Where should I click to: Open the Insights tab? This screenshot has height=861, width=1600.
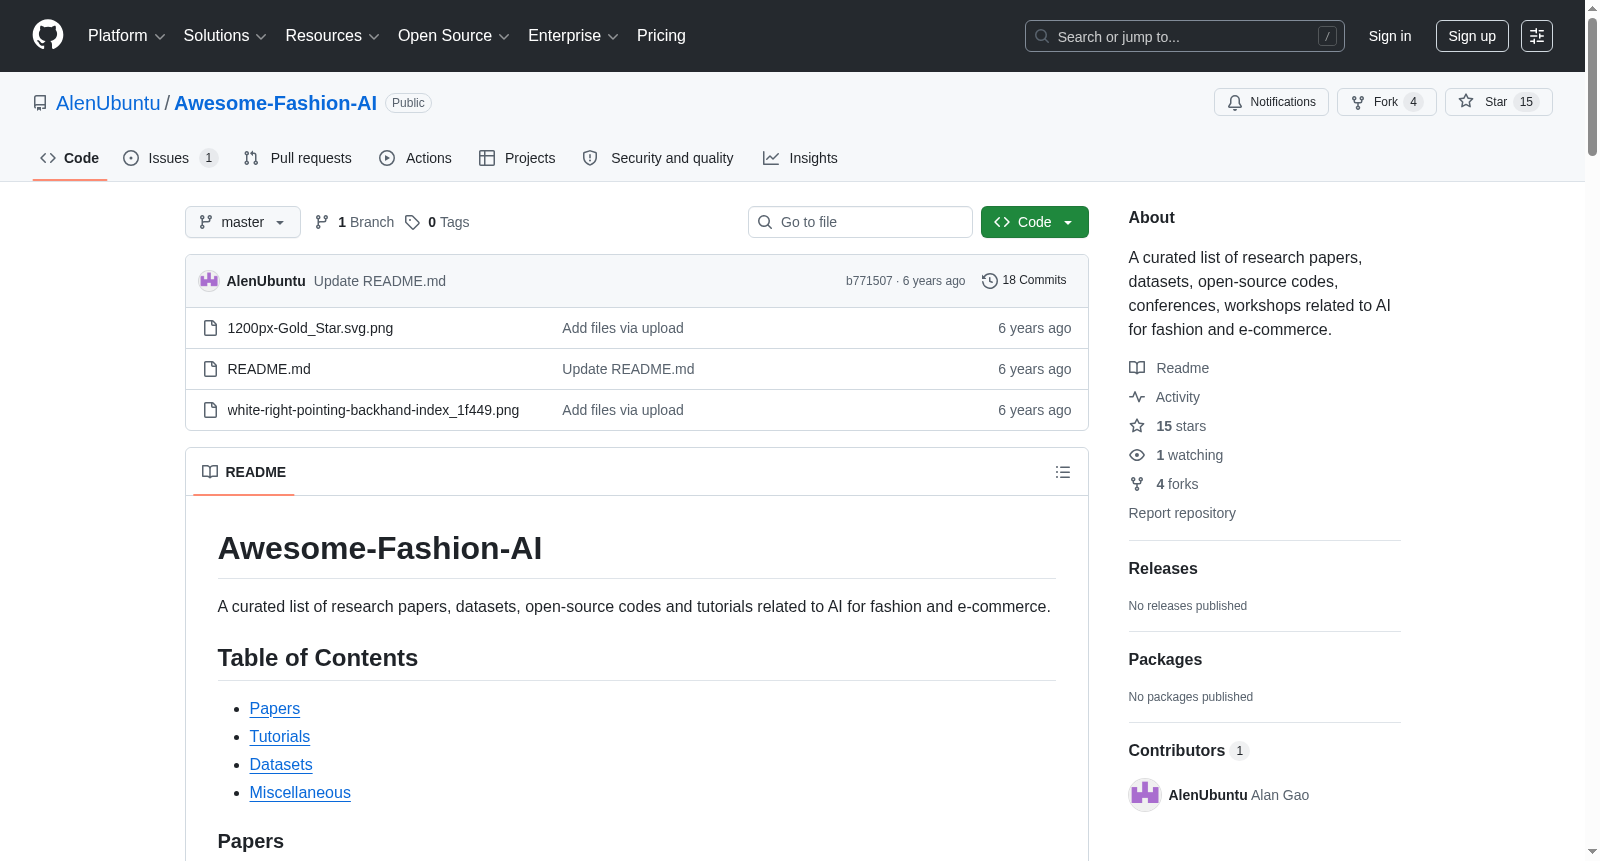800,158
